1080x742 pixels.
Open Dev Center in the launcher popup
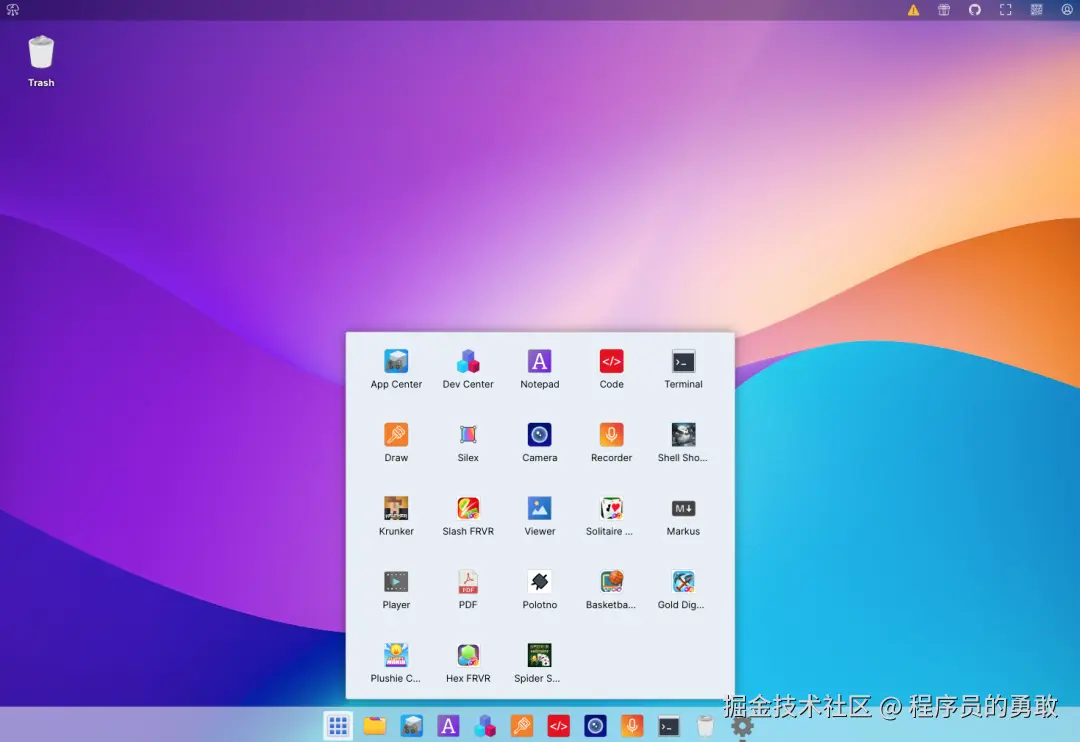pos(468,369)
